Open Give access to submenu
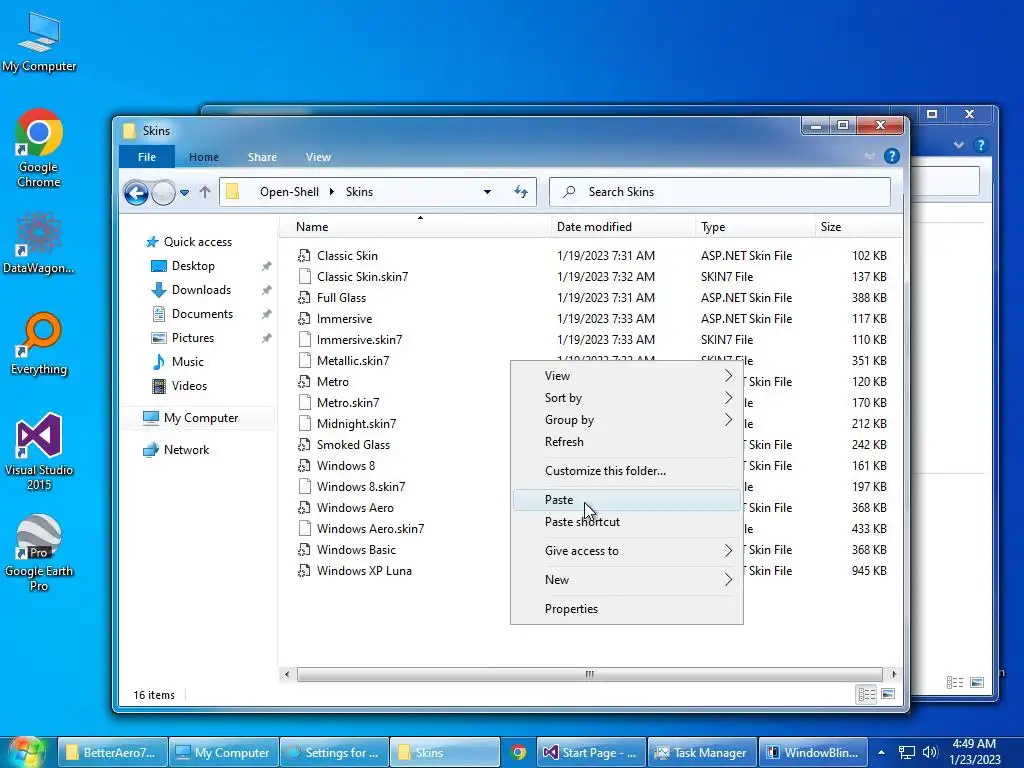This screenshot has width=1024, height=768. (x=627, y=551)
